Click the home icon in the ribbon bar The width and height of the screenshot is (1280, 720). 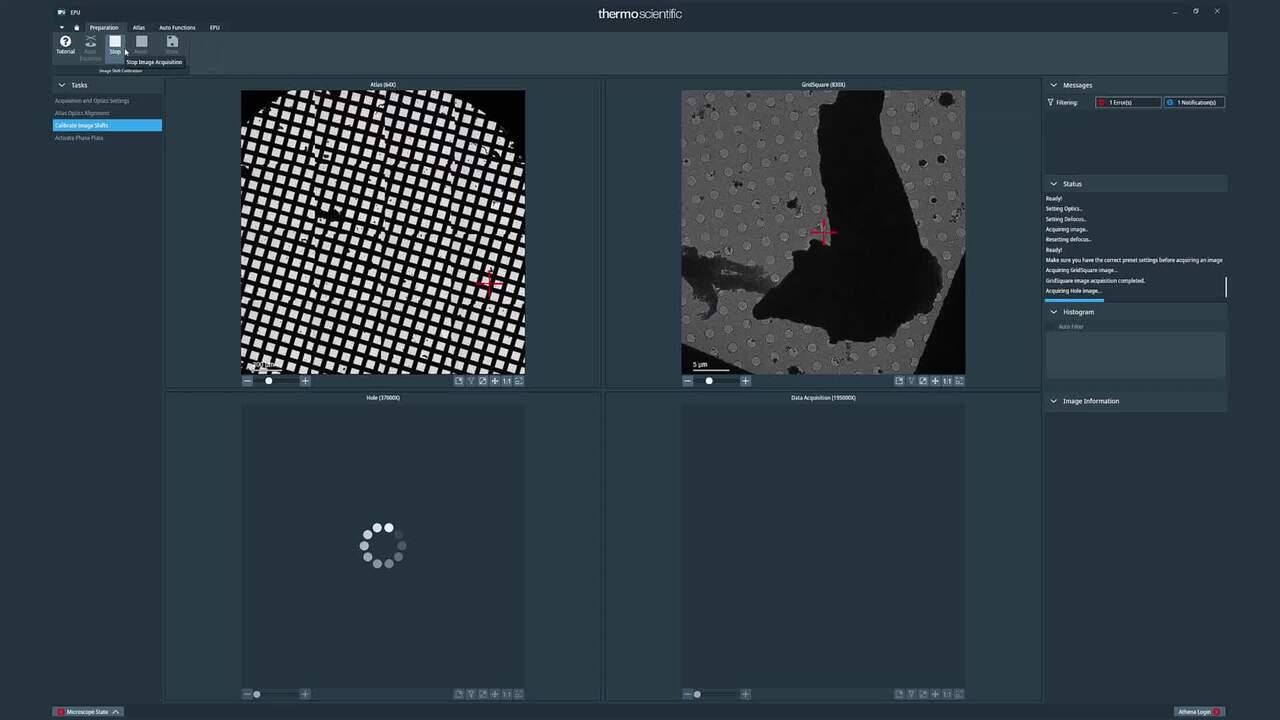[x=76, y=27]
